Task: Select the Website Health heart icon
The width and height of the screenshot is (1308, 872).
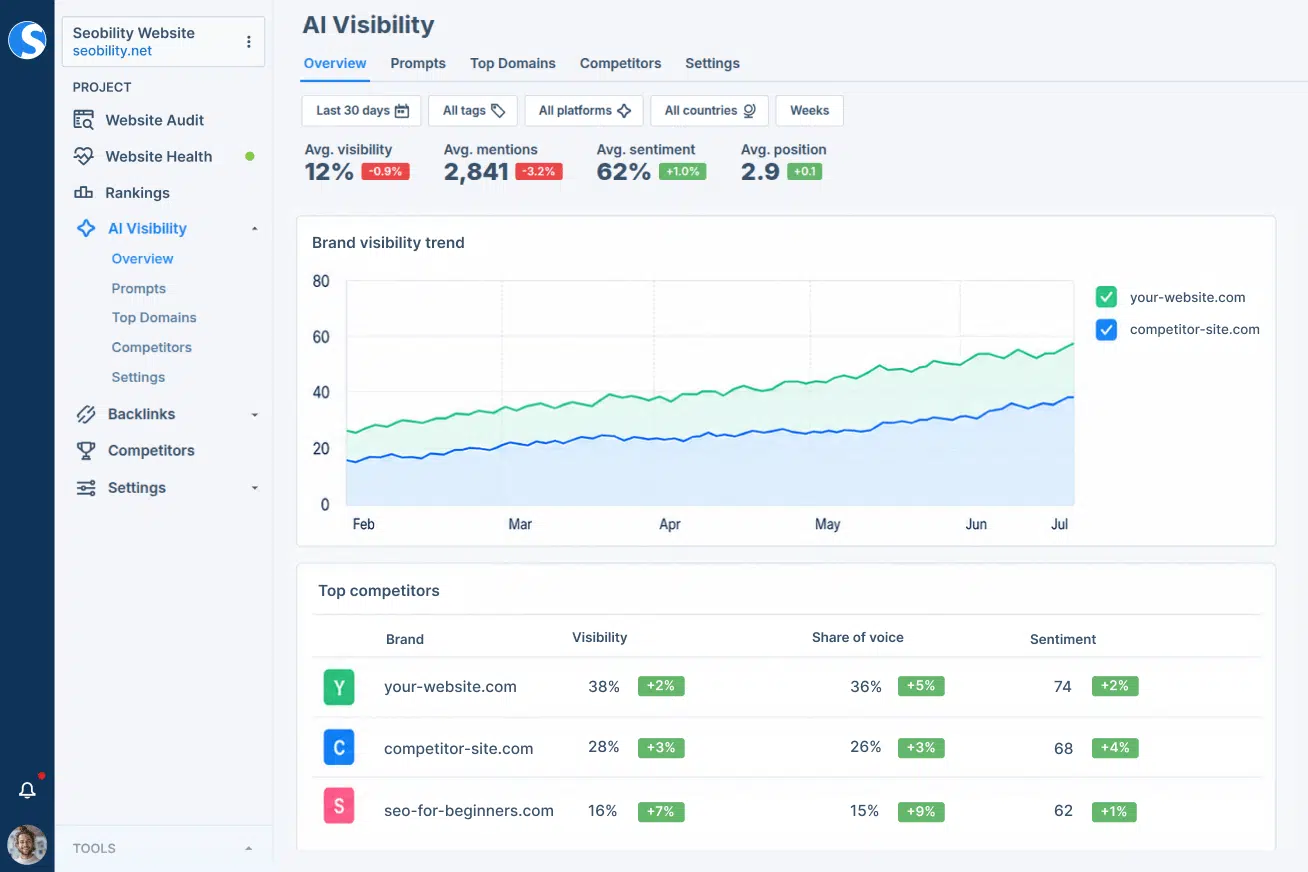Action: [84, 156]
